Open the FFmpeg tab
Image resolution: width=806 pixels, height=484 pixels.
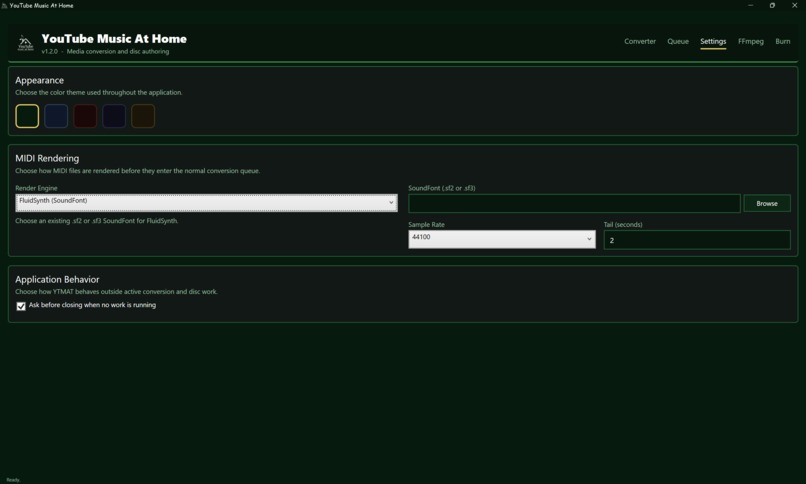(750, 41)
